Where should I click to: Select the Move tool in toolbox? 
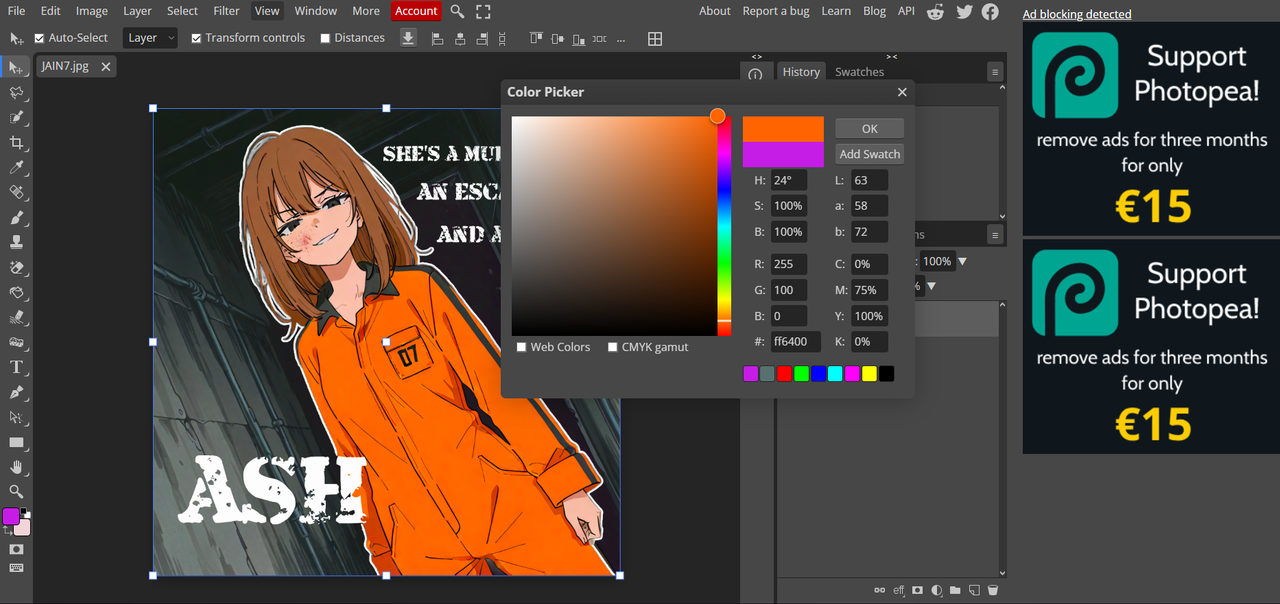point(16,67)
